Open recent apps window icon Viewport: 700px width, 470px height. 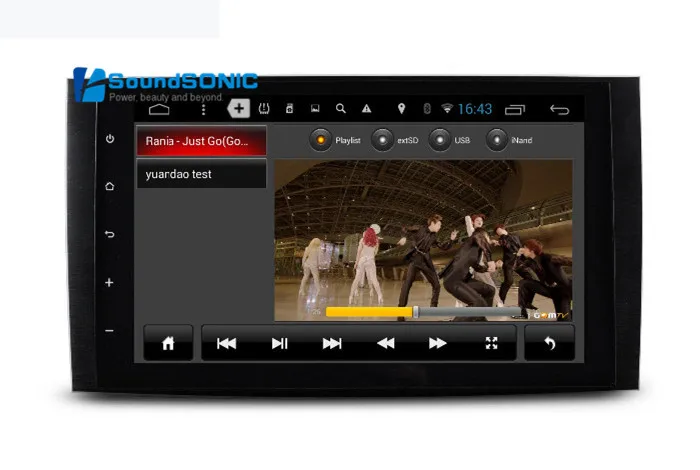[x=515, y=110]
